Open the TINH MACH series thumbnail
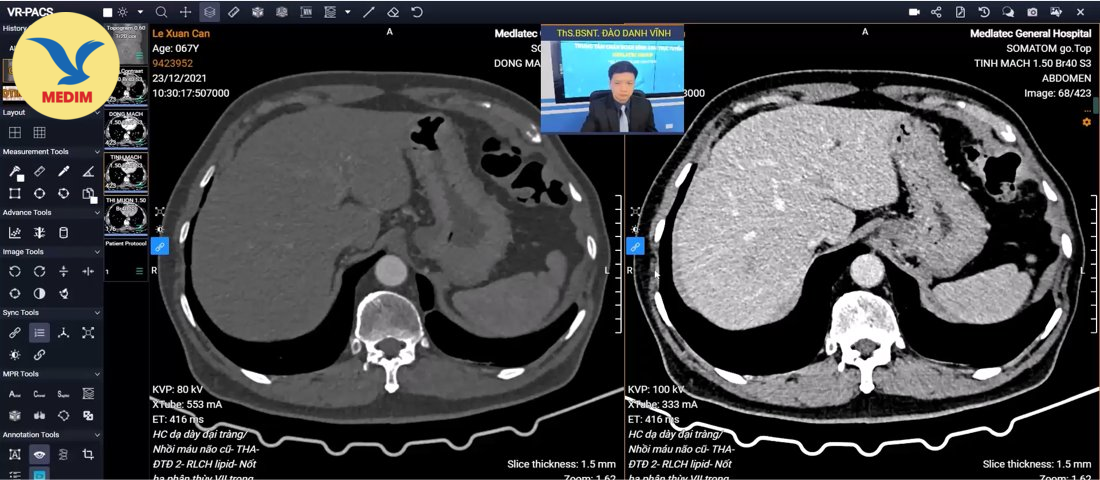The height and width of the screenshot is (480, 1100). tap(126, 172)
